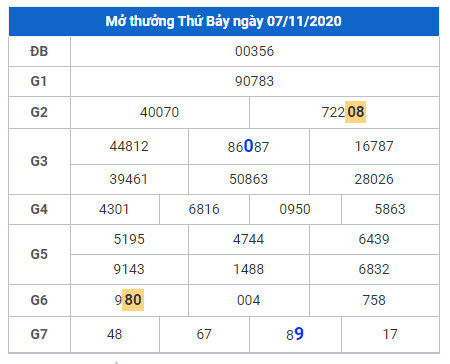Select G2 number 40070
The height and width of the screenshot is (364, 450).
pyautogui.click(x=159, y=112)
